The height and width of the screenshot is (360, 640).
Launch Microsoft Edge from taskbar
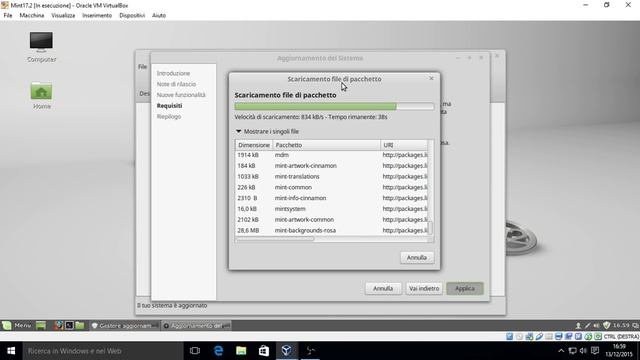click(x=218, y=351)
